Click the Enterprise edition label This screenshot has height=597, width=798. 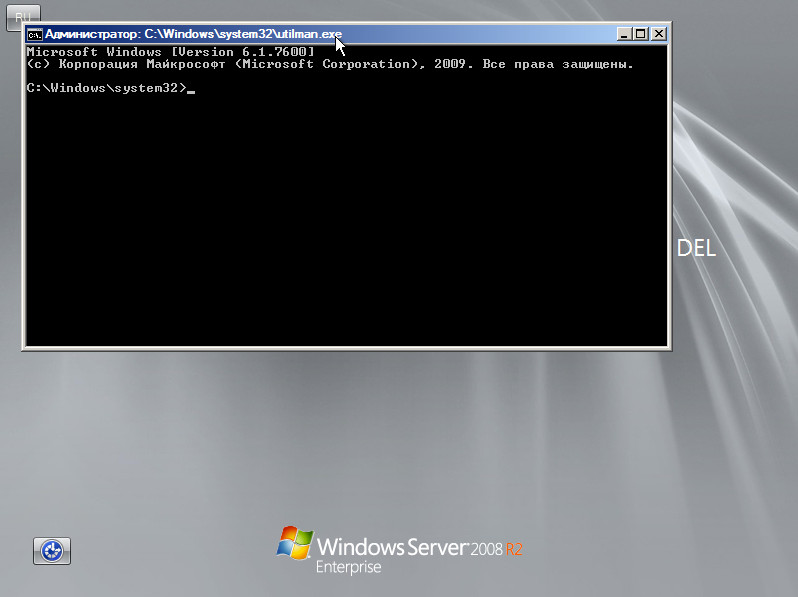(x=348, y=568)
